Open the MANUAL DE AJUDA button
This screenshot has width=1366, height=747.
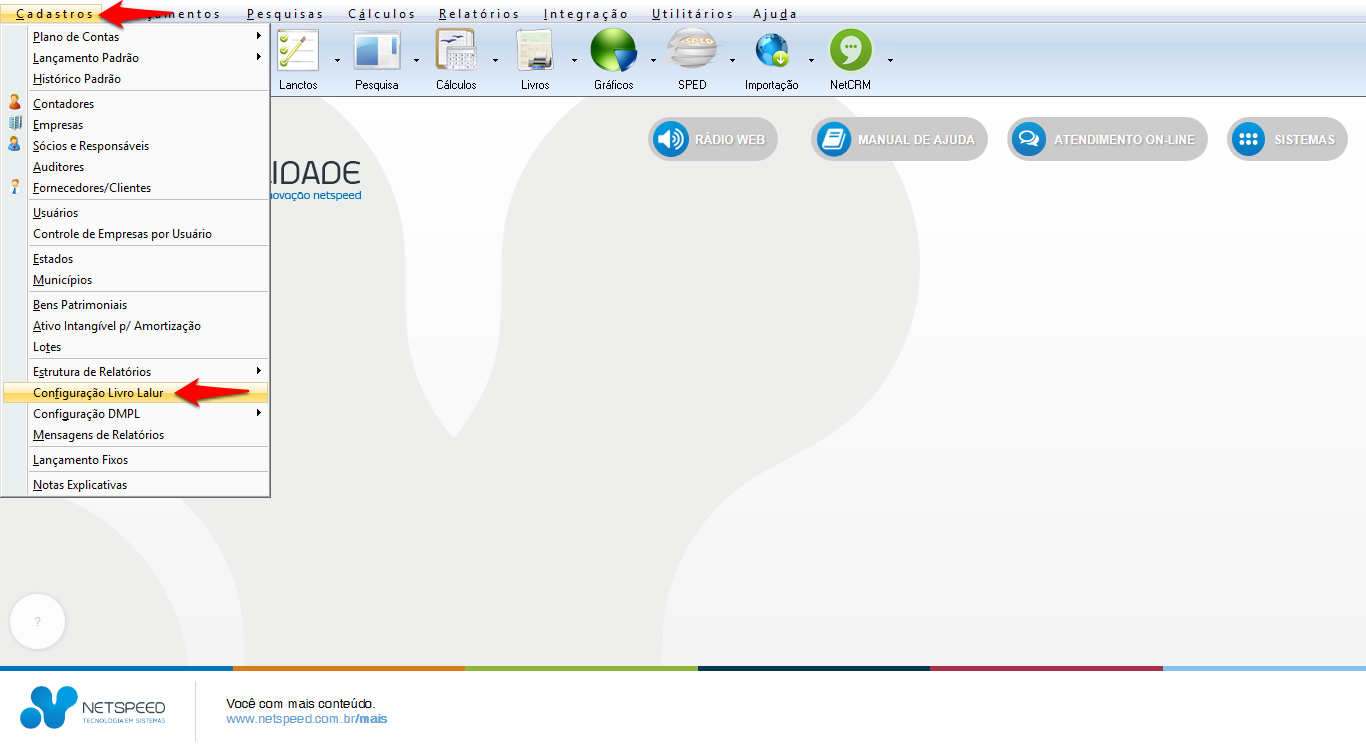pyautogui.click(x=899, y=140)
